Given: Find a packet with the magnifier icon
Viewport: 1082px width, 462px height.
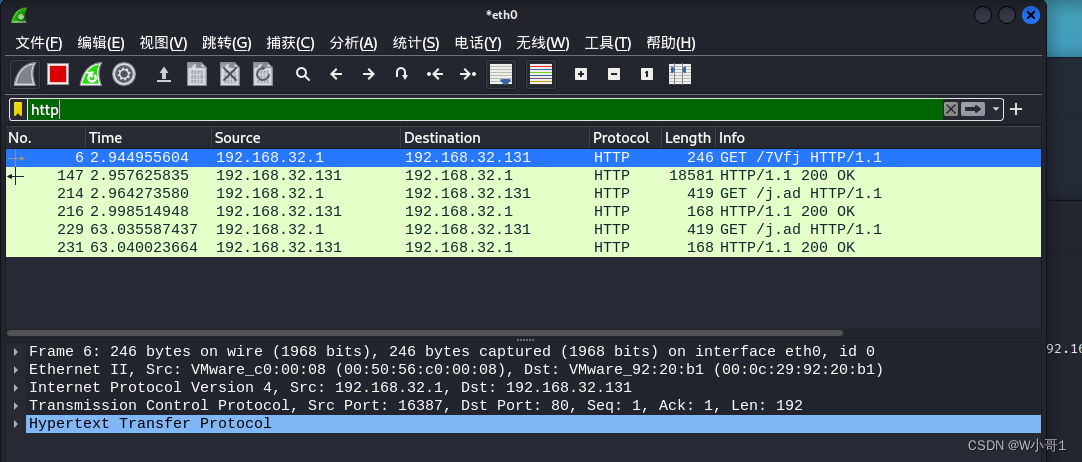Looking at the screenshot, I should [x=302, y=74].
